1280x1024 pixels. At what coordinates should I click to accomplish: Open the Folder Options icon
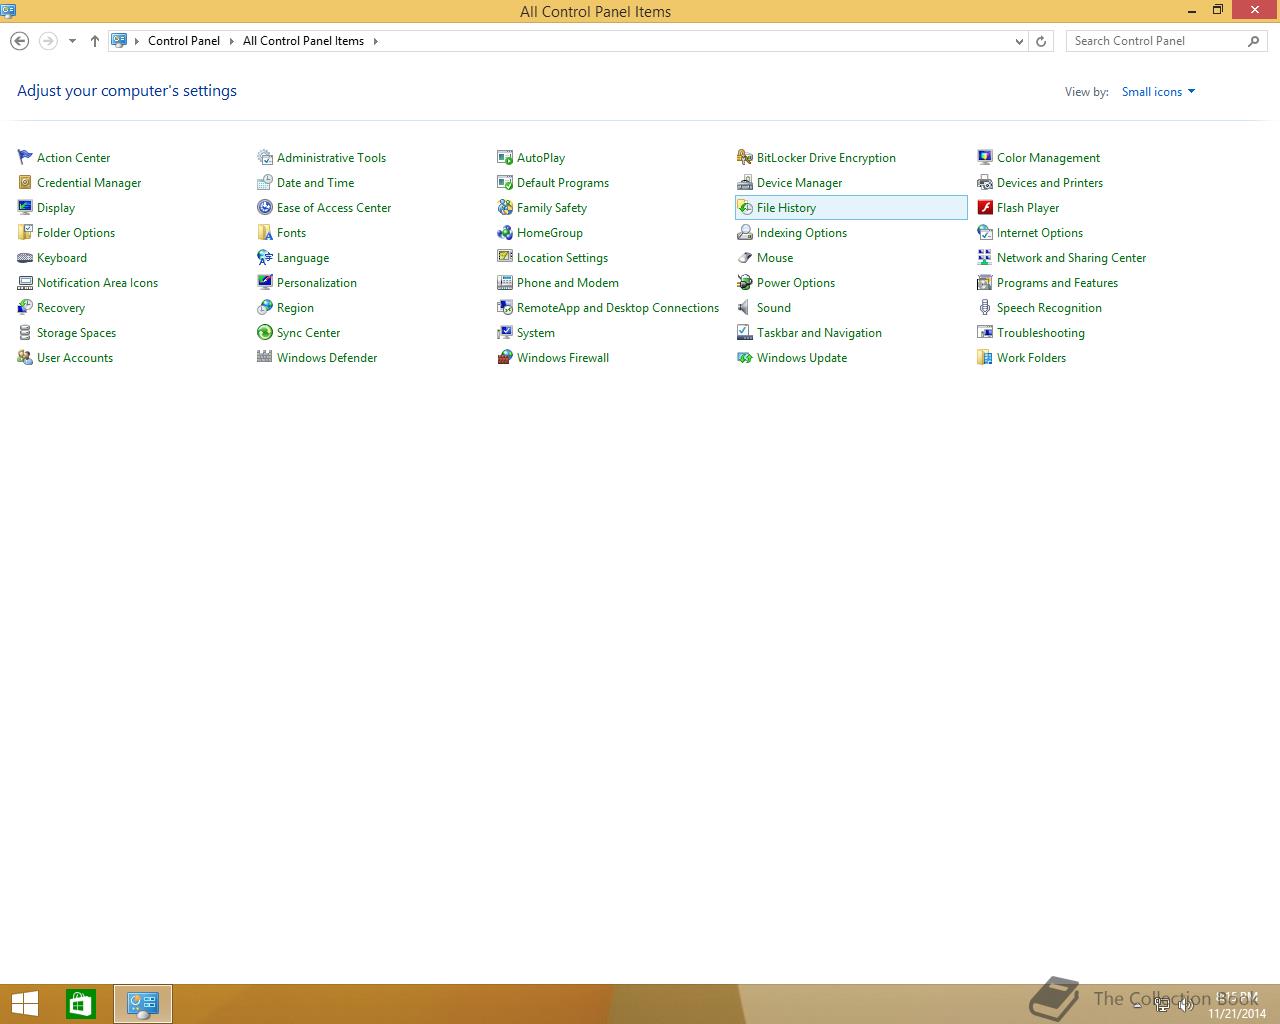[x=25, y=232]
